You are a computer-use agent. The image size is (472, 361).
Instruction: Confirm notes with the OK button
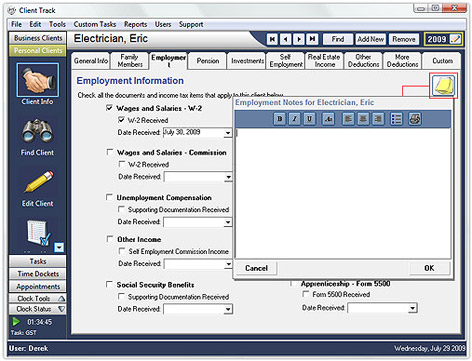429,268
